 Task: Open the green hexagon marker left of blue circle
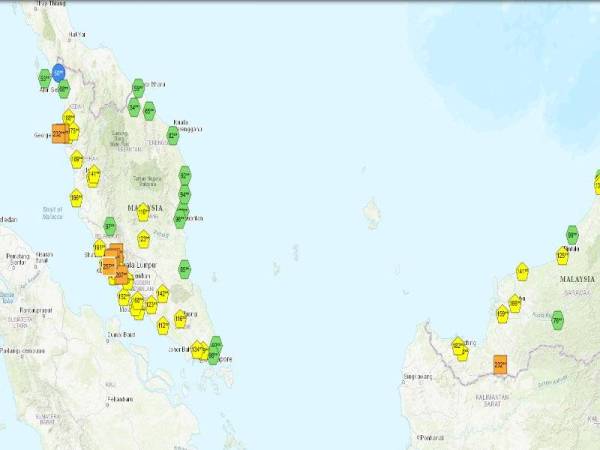45,77
